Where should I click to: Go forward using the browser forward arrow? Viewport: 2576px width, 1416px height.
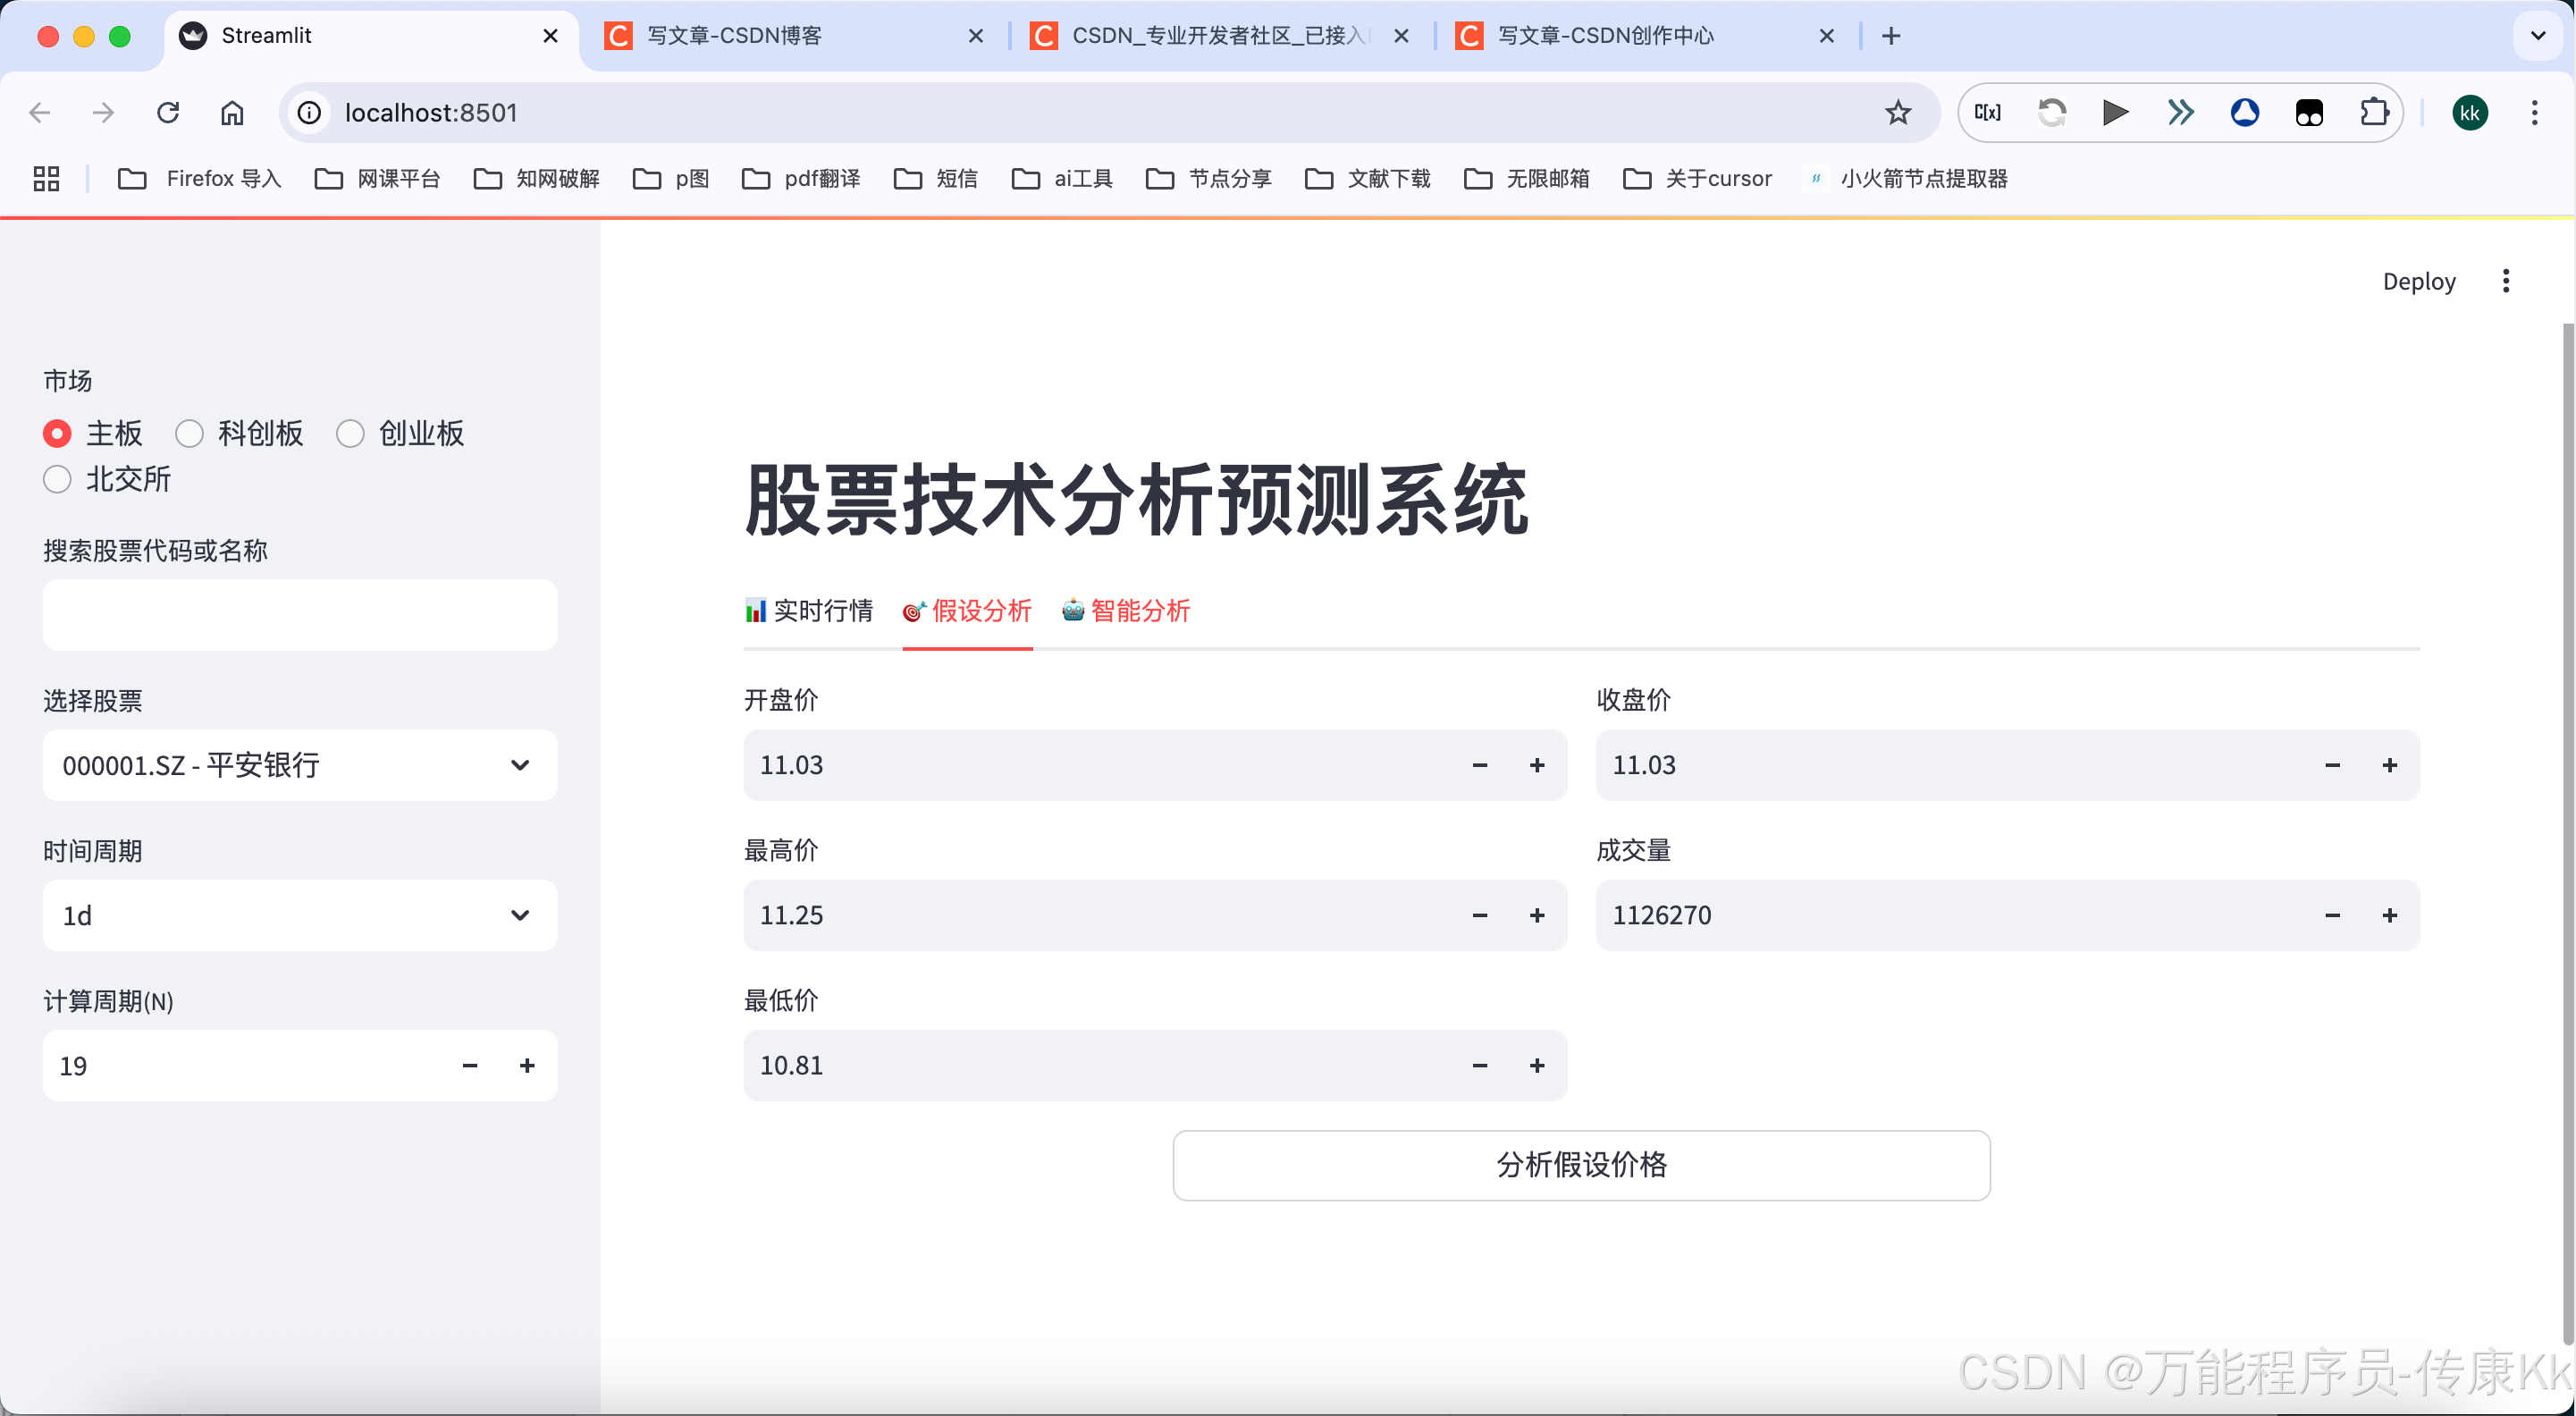pos(103,113)
